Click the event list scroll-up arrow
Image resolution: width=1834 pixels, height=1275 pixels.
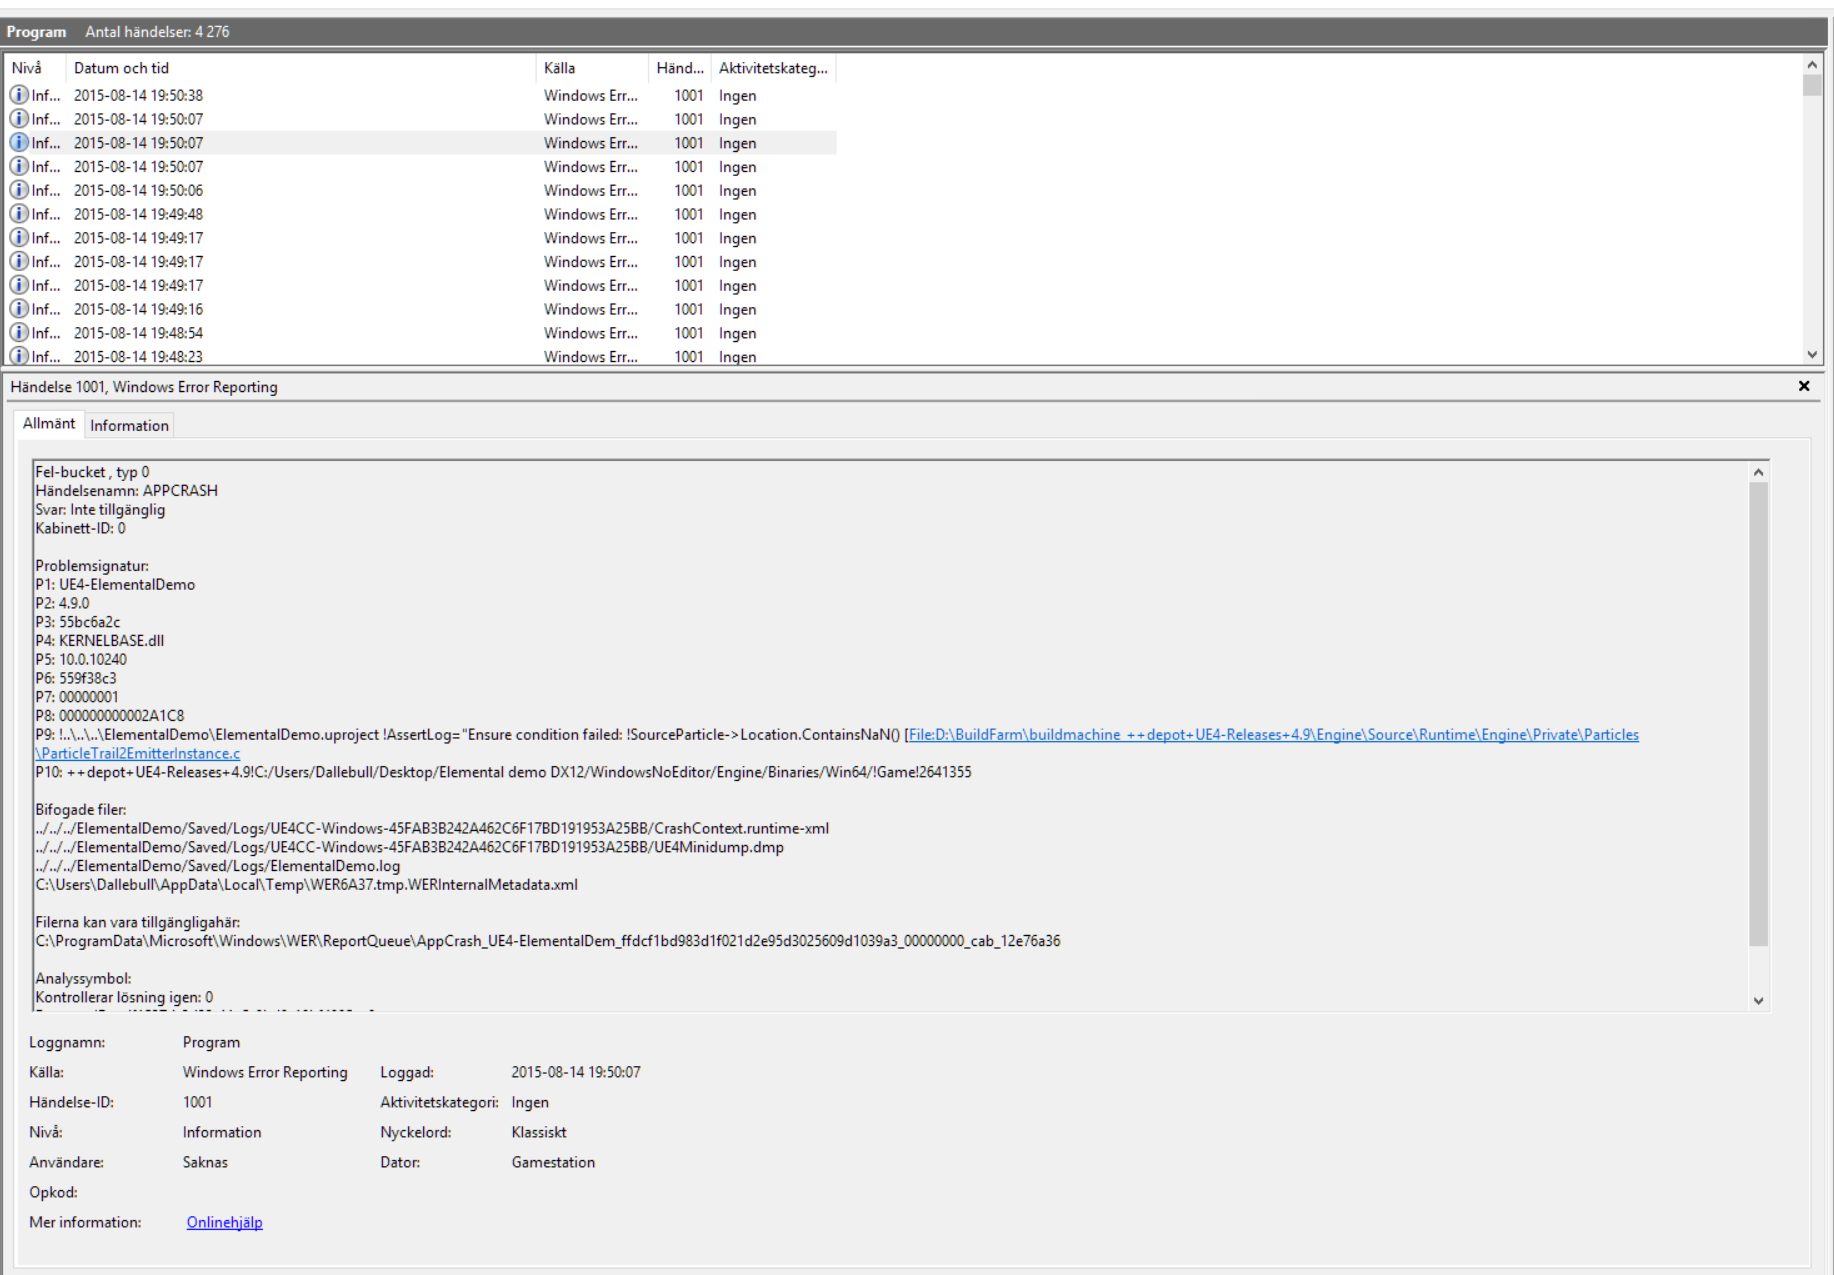tap(1812, 65)
